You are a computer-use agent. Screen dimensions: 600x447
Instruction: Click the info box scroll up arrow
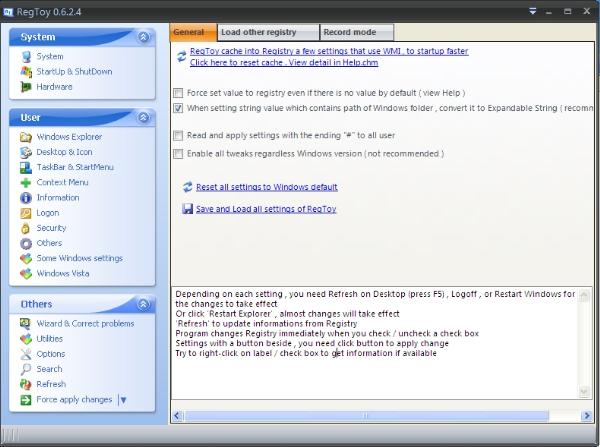(584, 295)
